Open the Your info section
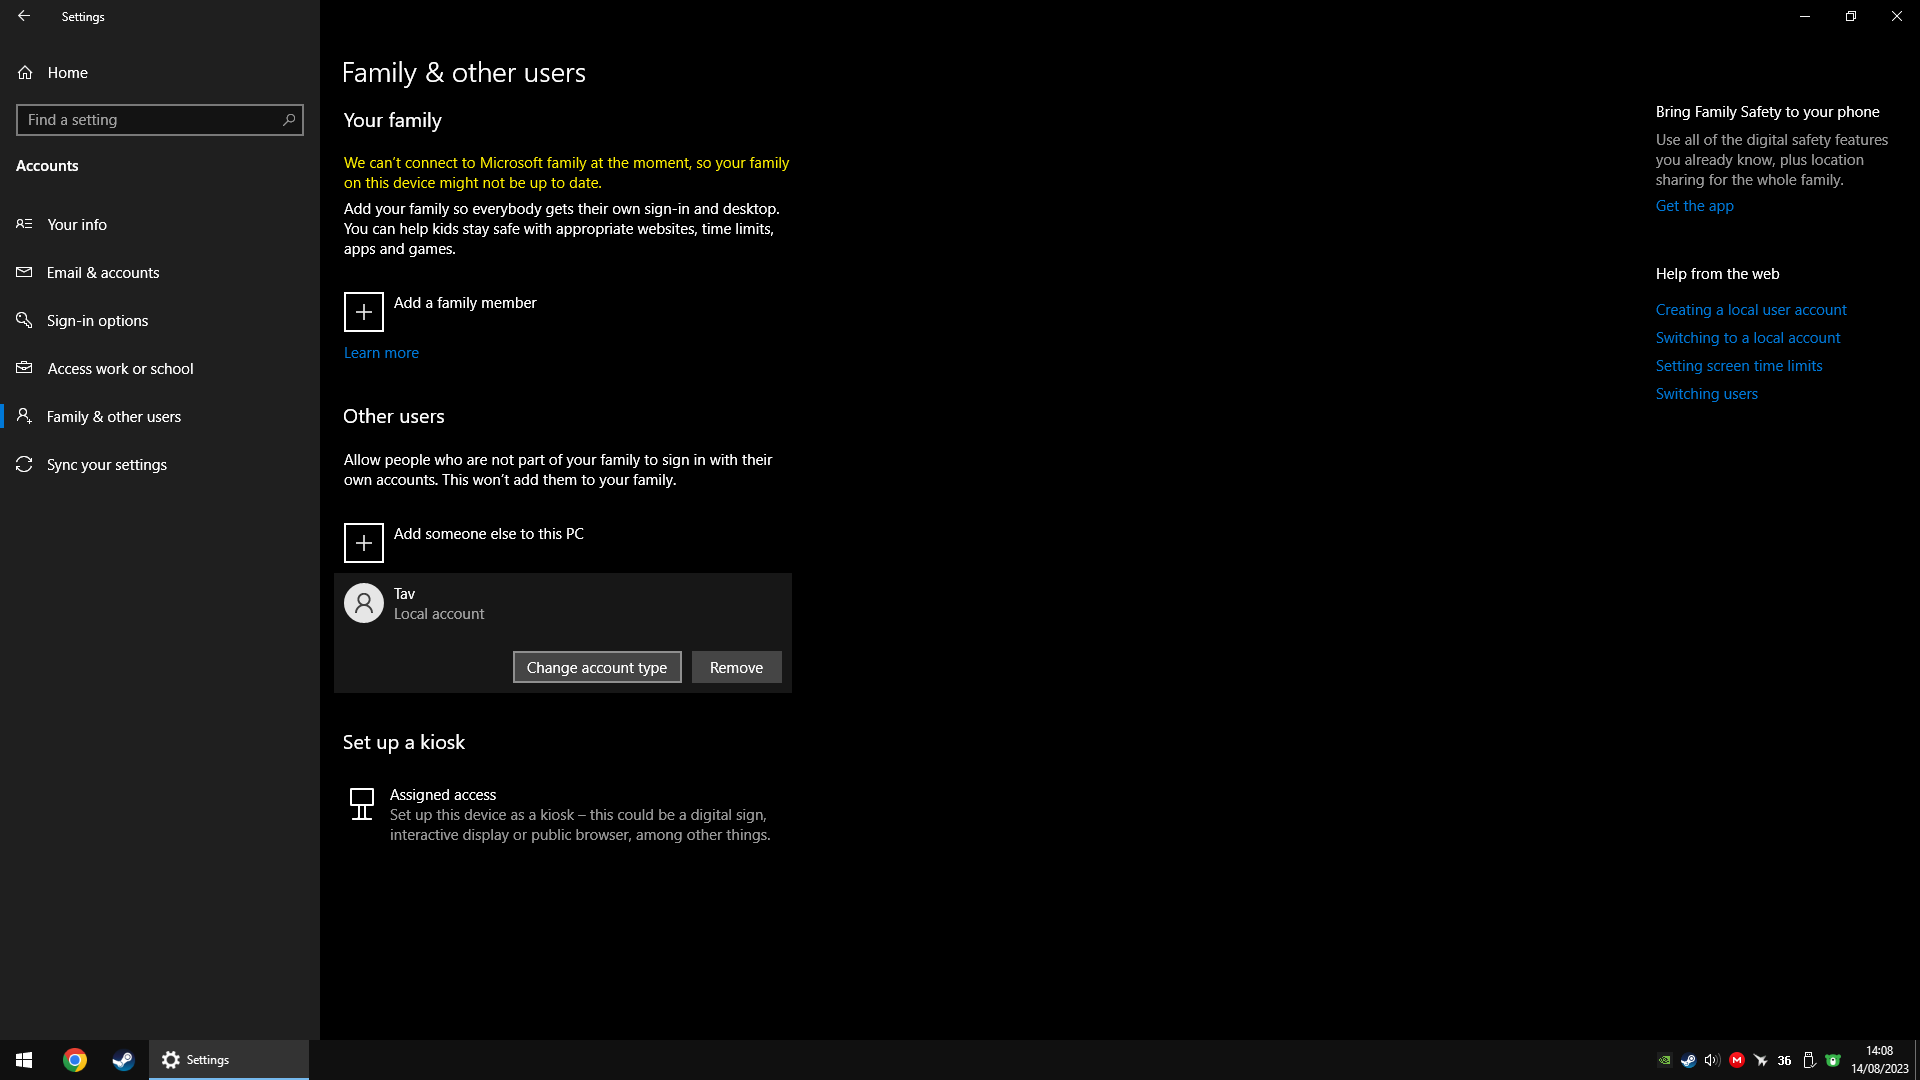1920x1080 pixels. click(77, 224)
